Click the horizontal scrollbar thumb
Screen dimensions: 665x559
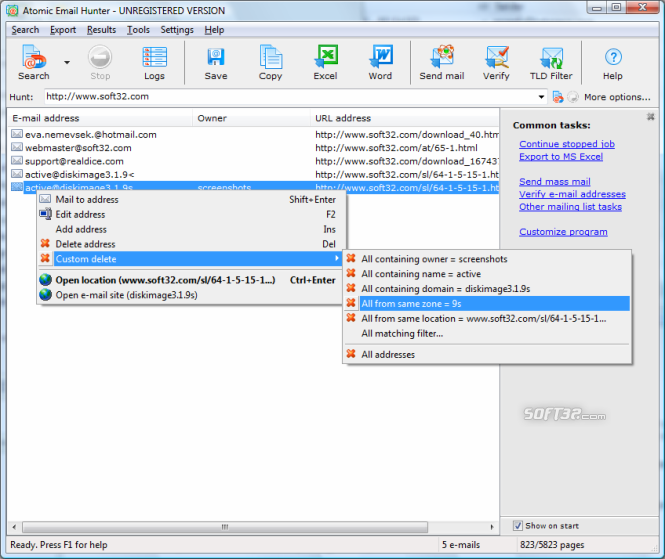tap(225, 527)
